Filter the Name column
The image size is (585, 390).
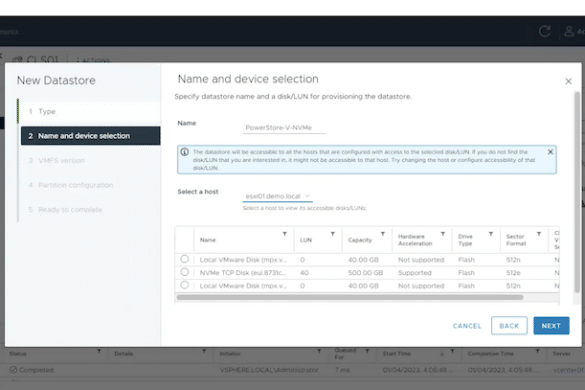285,234
